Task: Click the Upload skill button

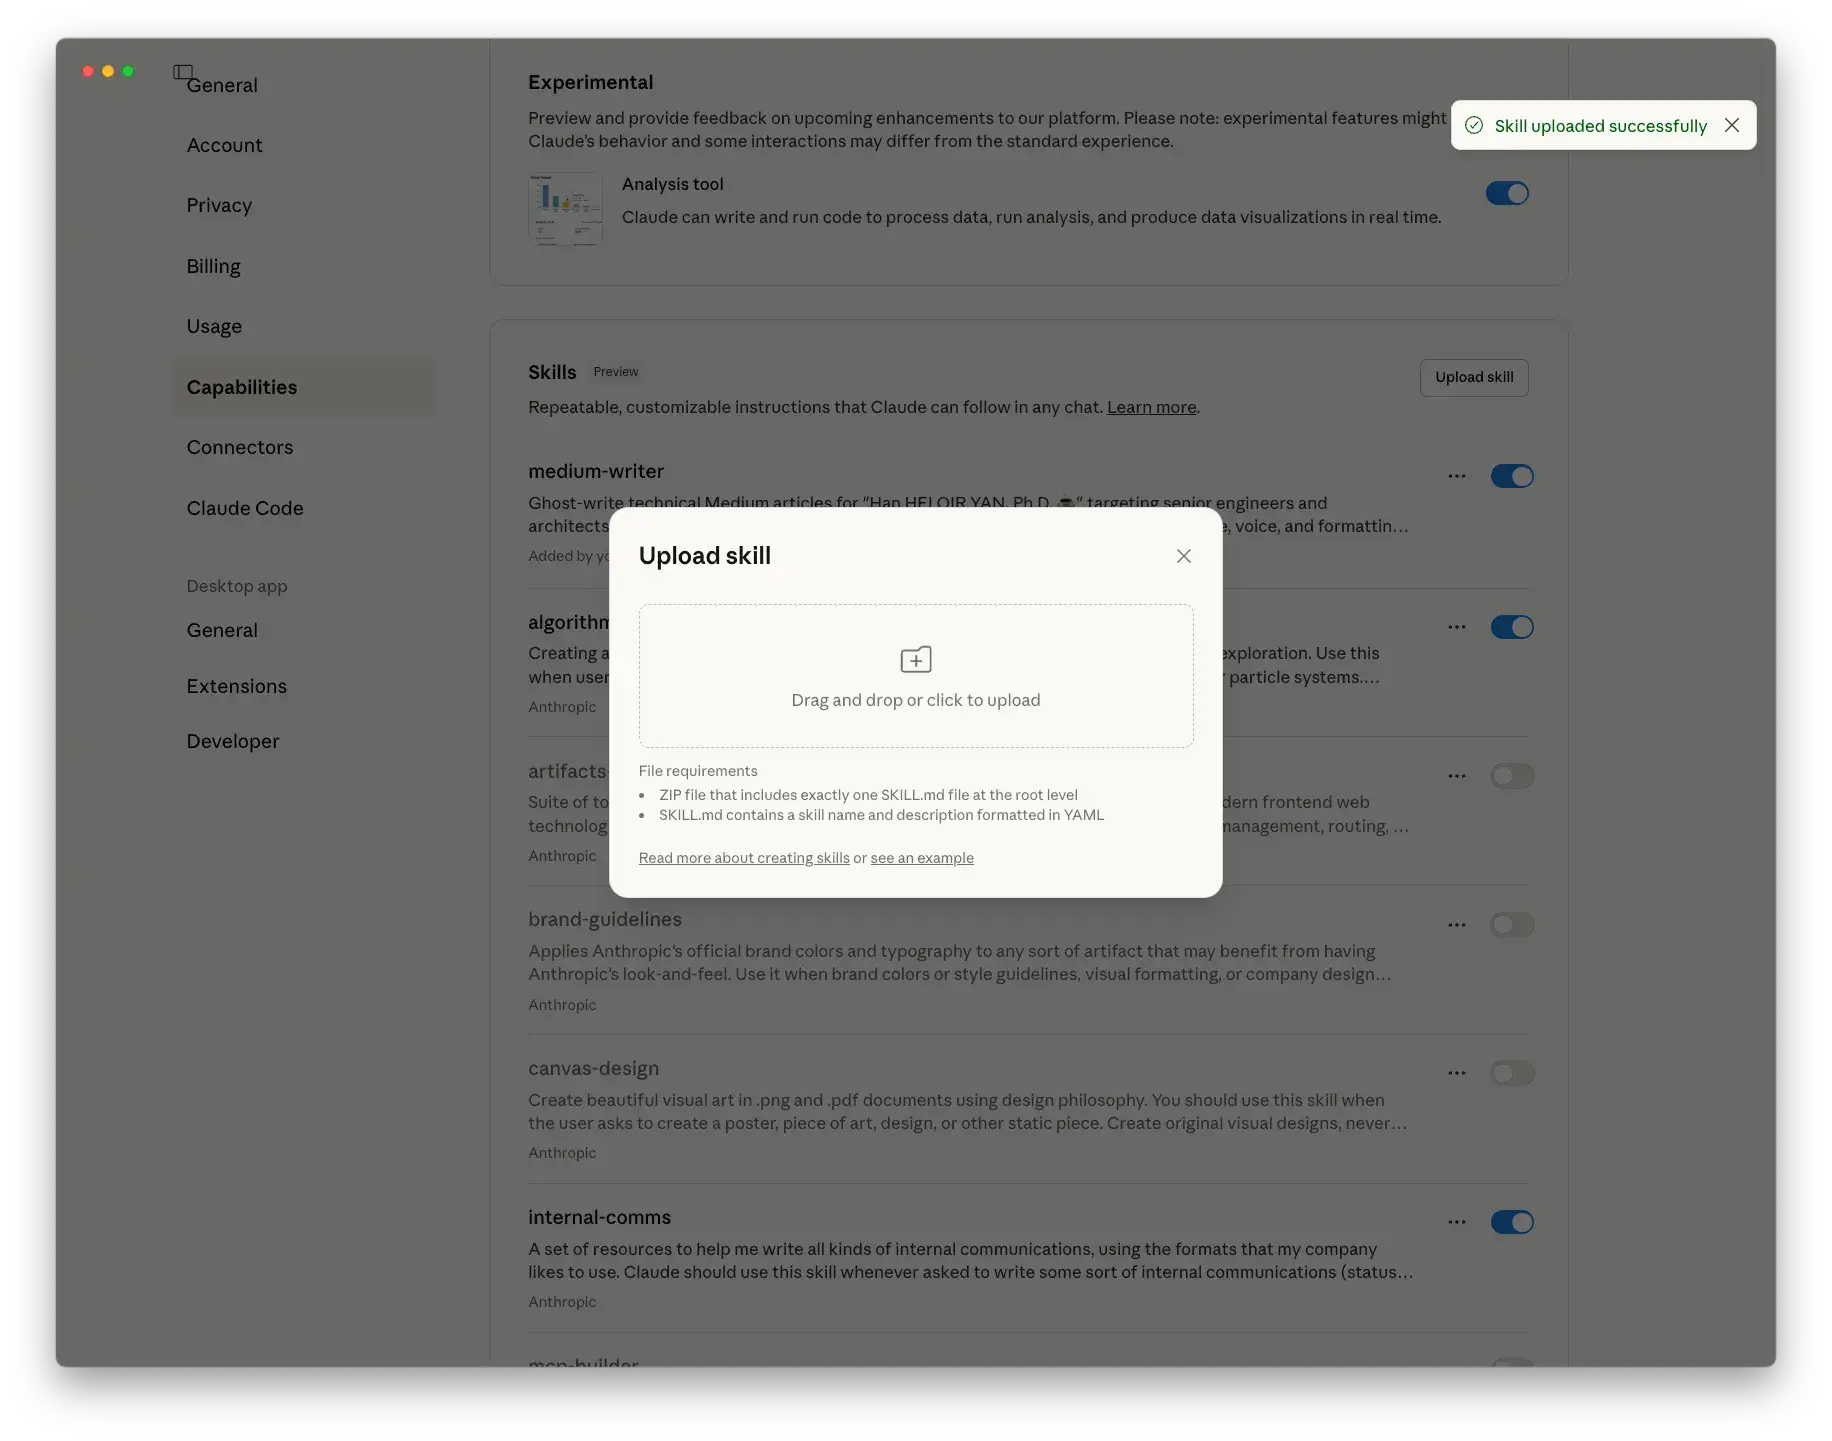Action: 1473,377
